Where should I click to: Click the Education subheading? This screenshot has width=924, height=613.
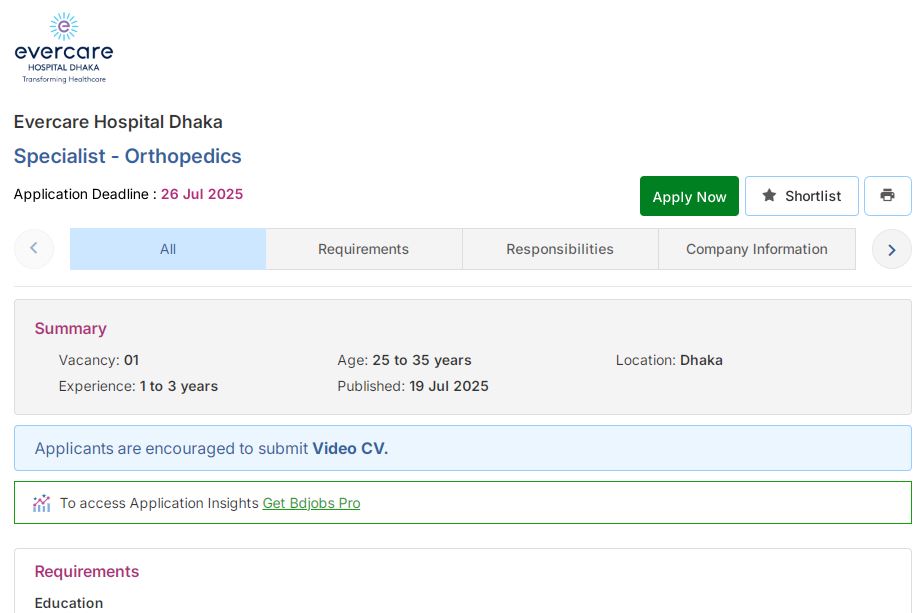[69, 603]
